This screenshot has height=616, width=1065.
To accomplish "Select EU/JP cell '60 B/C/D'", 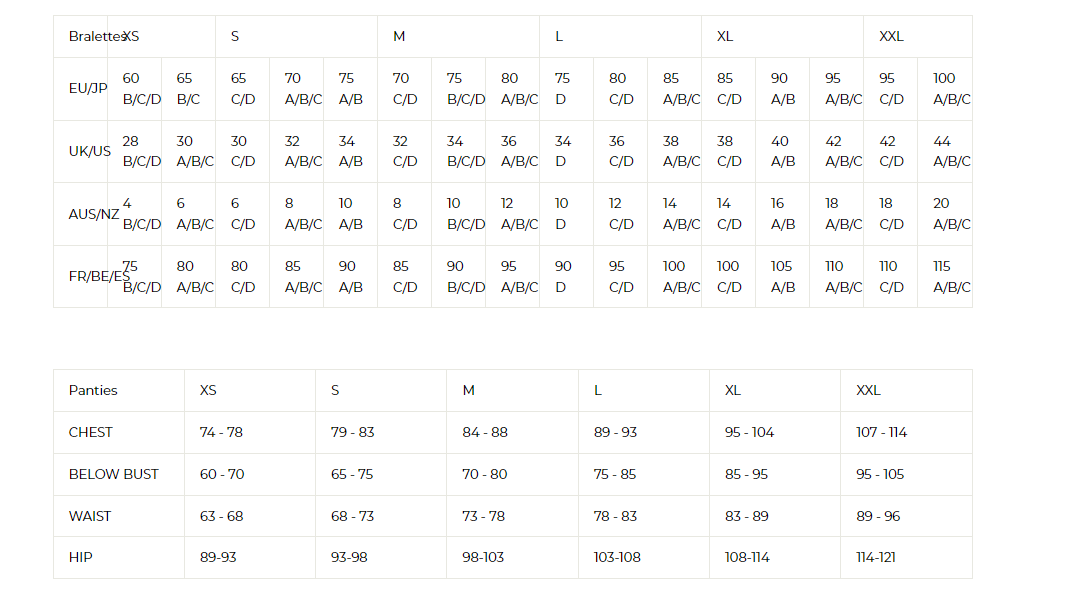I will [x=134, y=89].
